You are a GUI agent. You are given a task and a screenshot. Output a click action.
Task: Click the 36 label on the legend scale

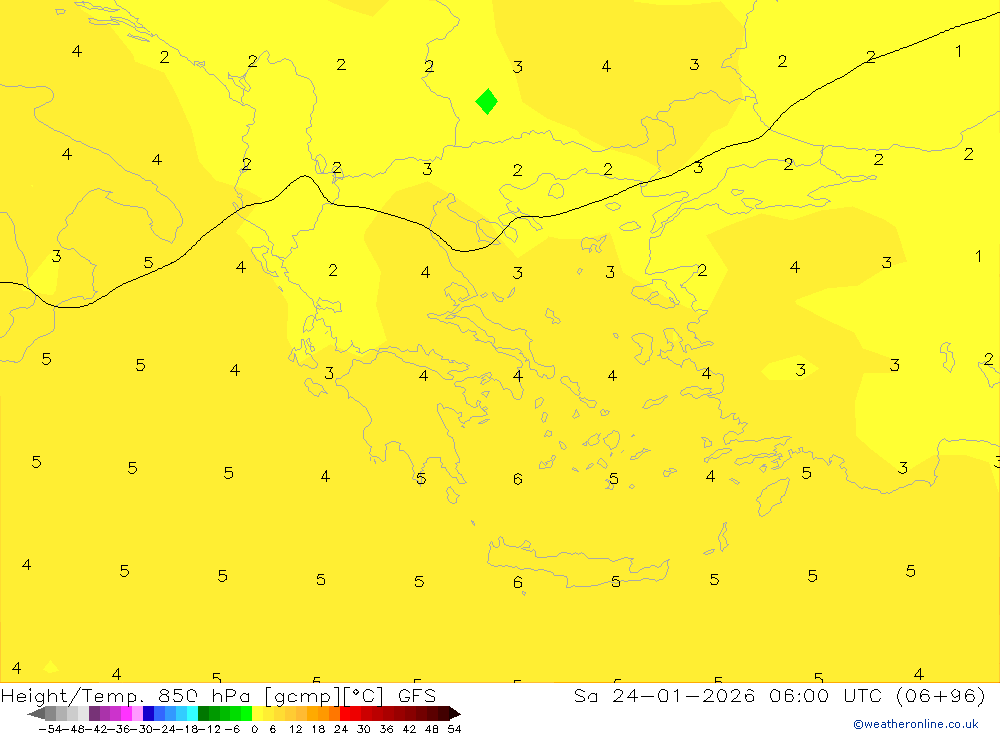point(386,729)
